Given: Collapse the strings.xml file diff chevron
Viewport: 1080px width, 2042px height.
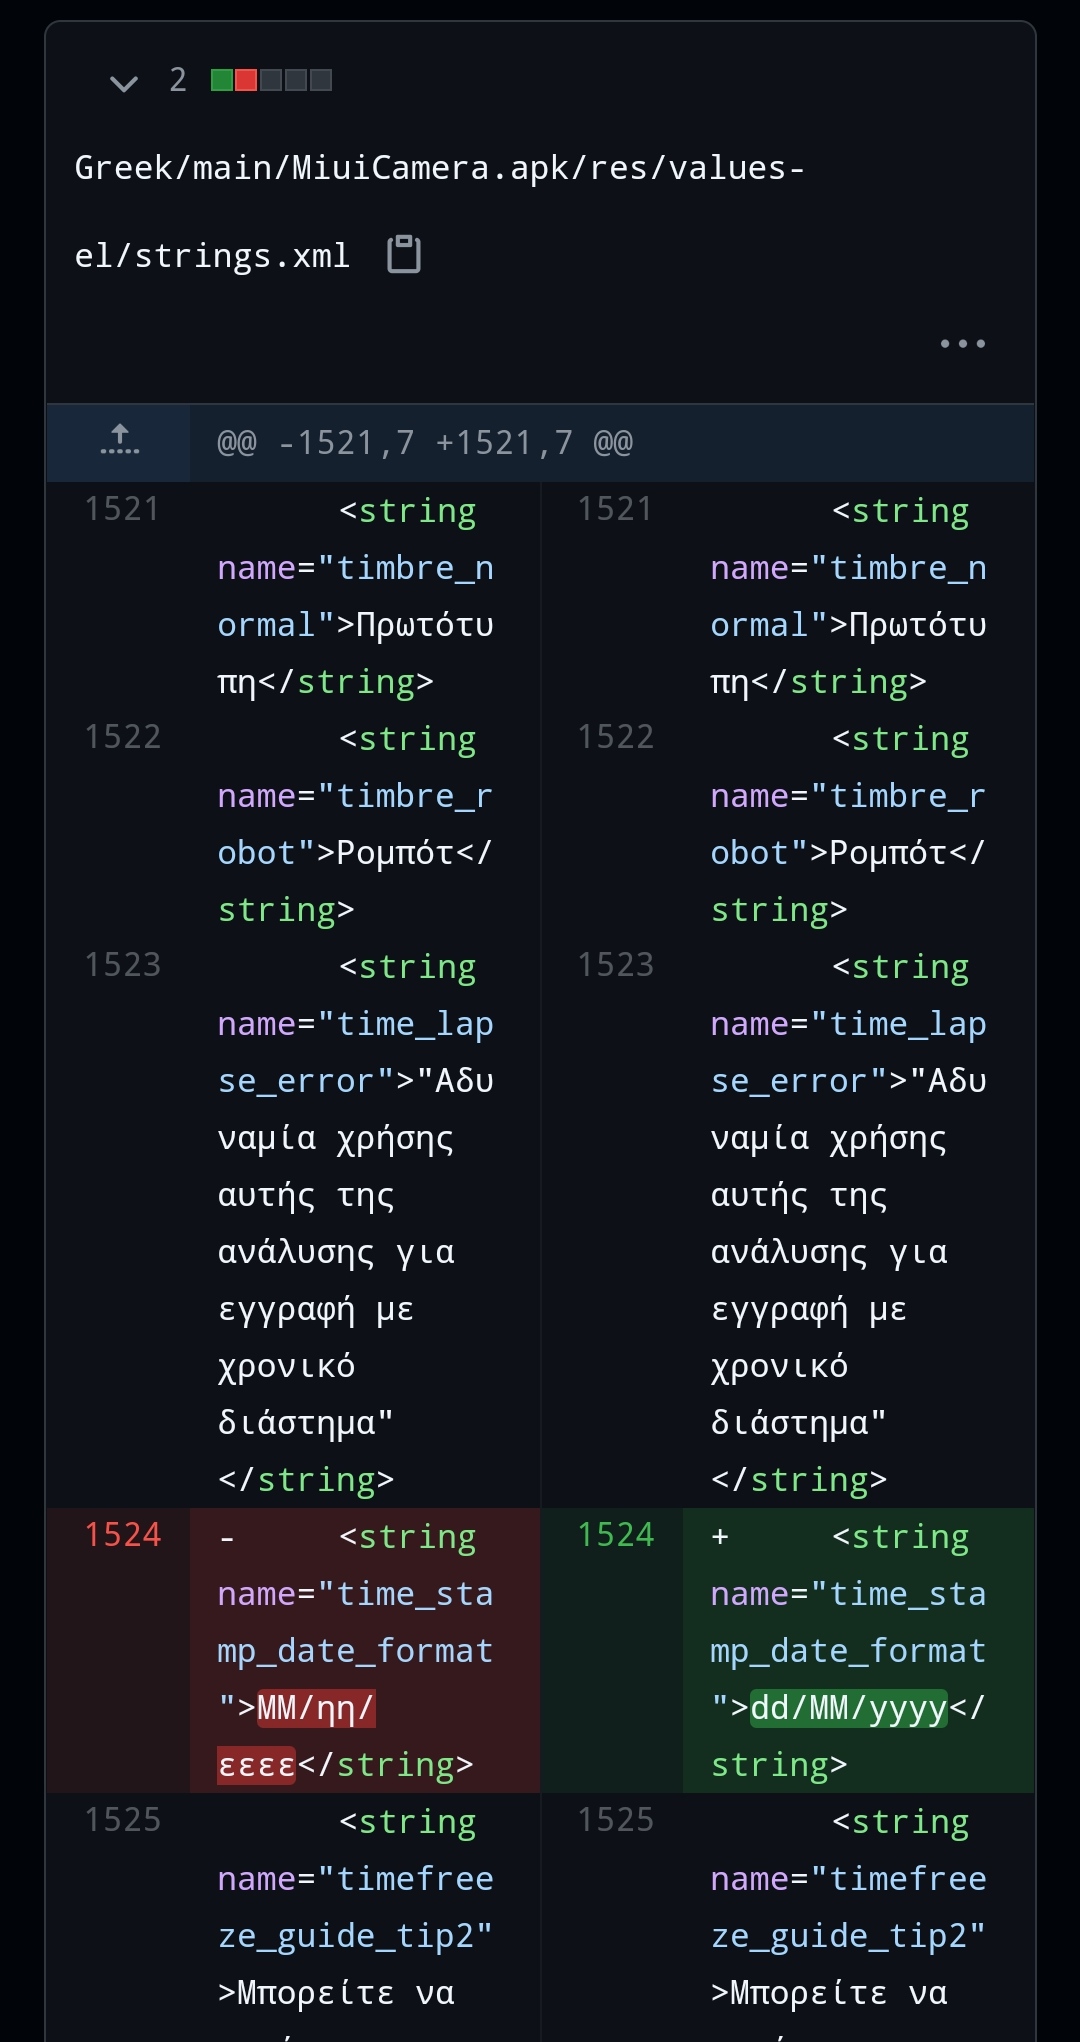Looking at the screenshot, I should coord(124,82).
